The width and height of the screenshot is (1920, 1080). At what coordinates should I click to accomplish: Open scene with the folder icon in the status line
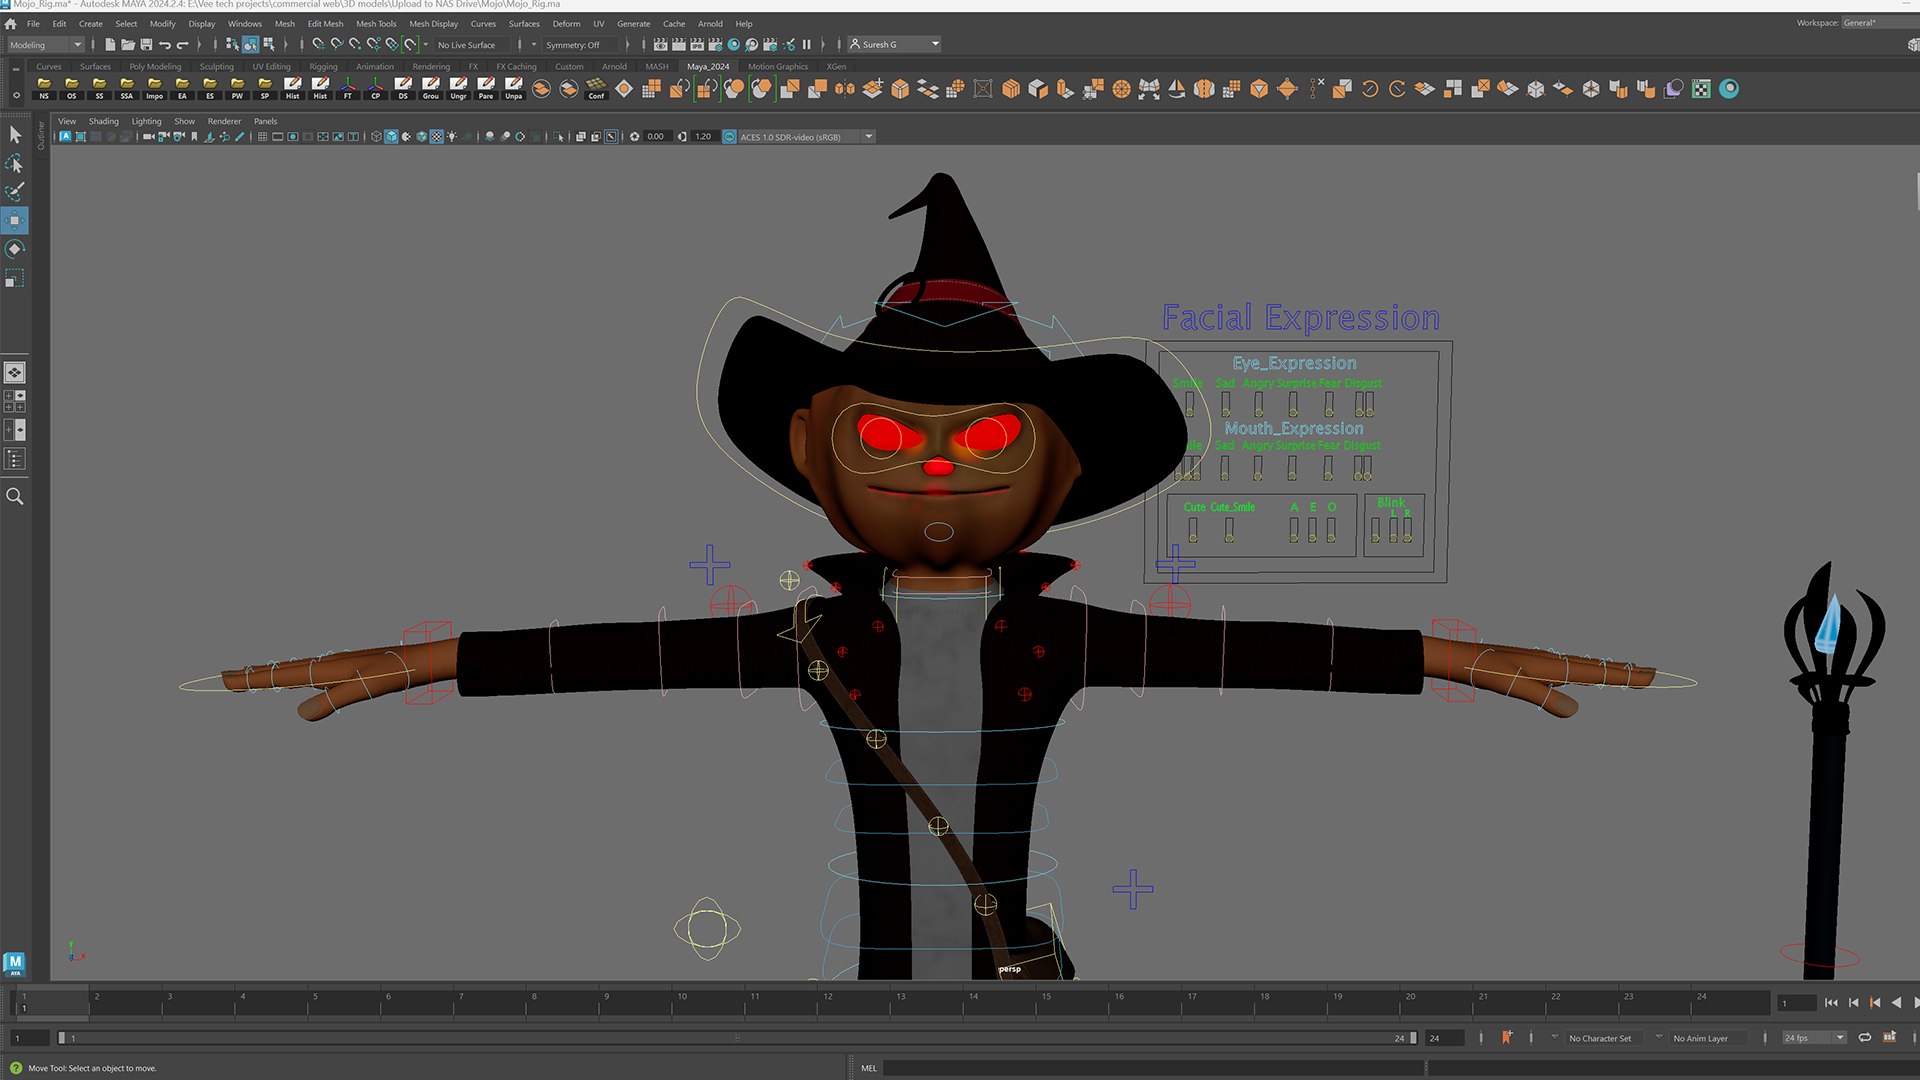tap(128, 45)
